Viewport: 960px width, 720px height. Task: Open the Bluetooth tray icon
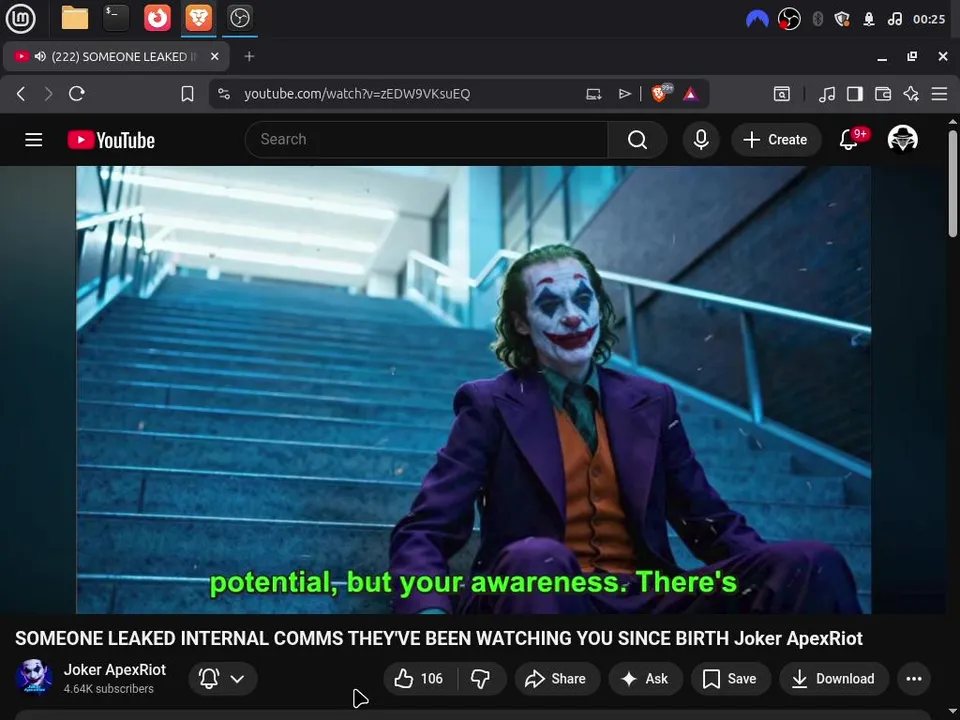coord(817,19)
